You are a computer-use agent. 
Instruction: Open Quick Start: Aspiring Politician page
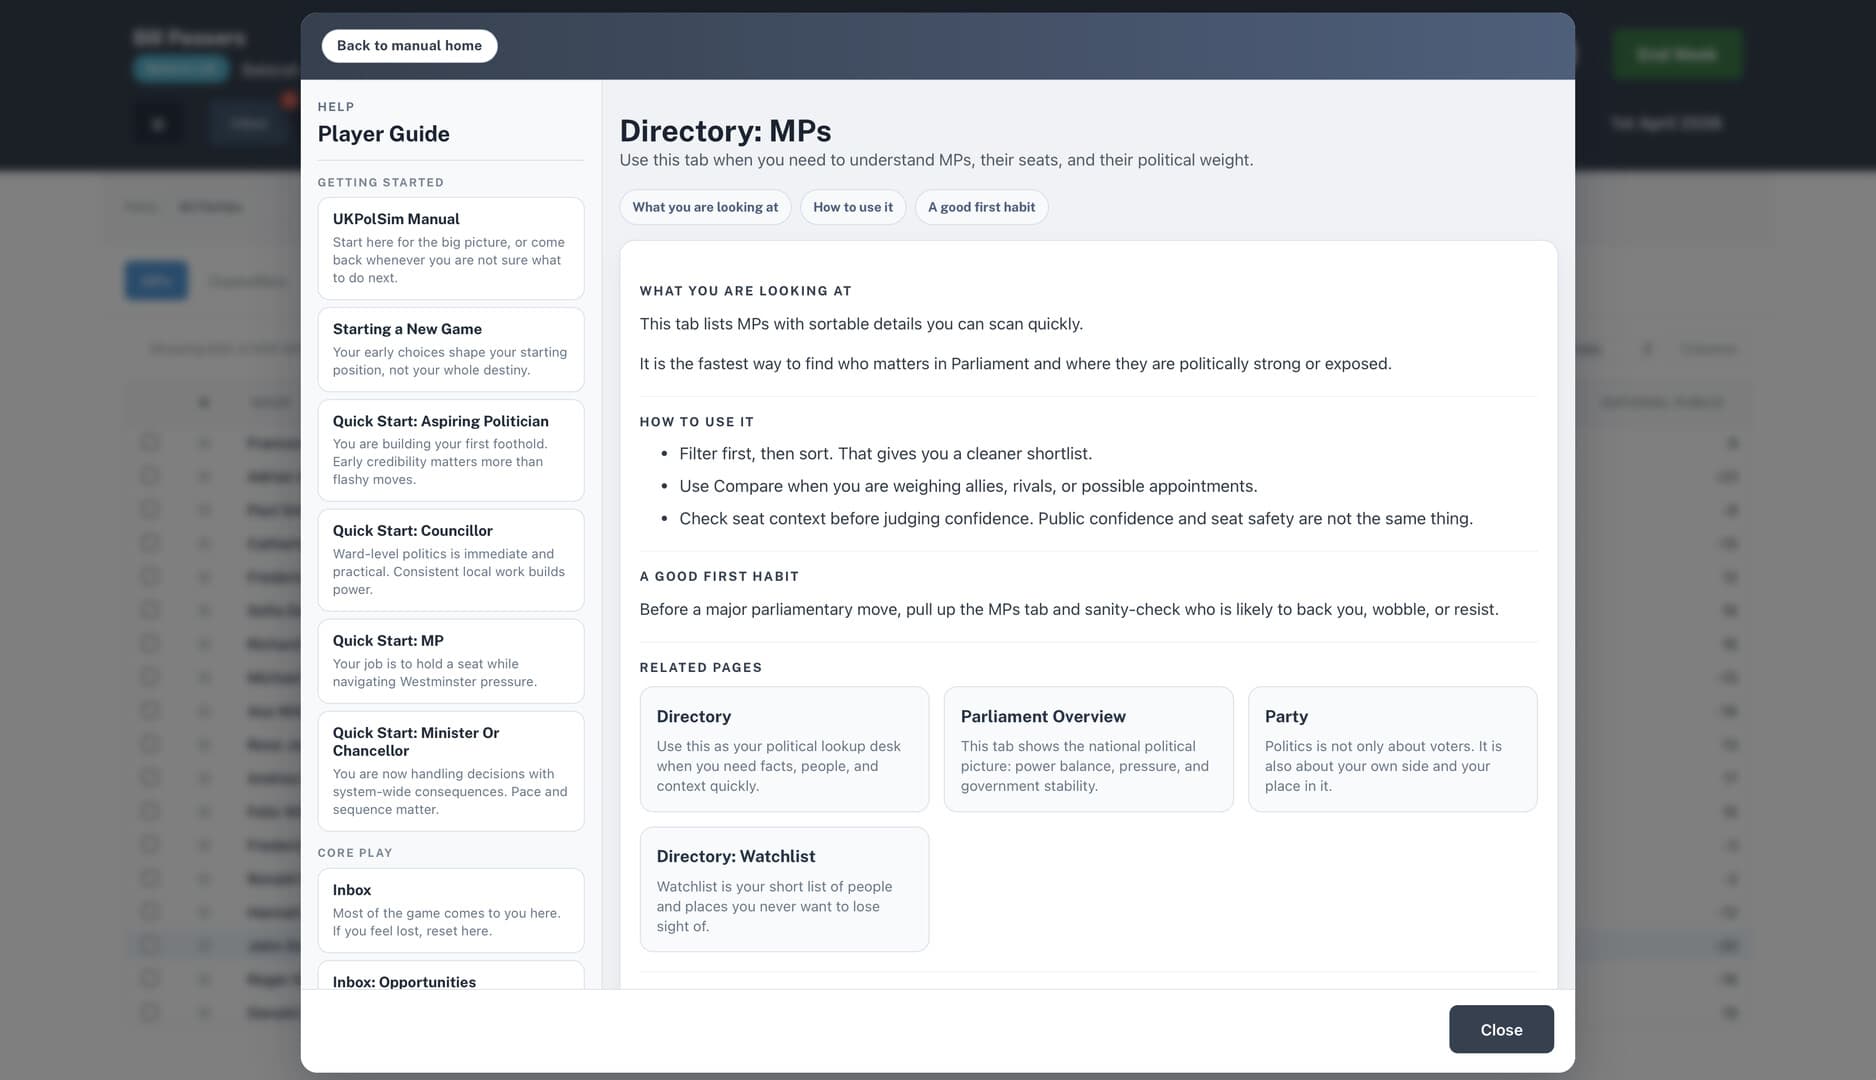(x=450, y=450)
